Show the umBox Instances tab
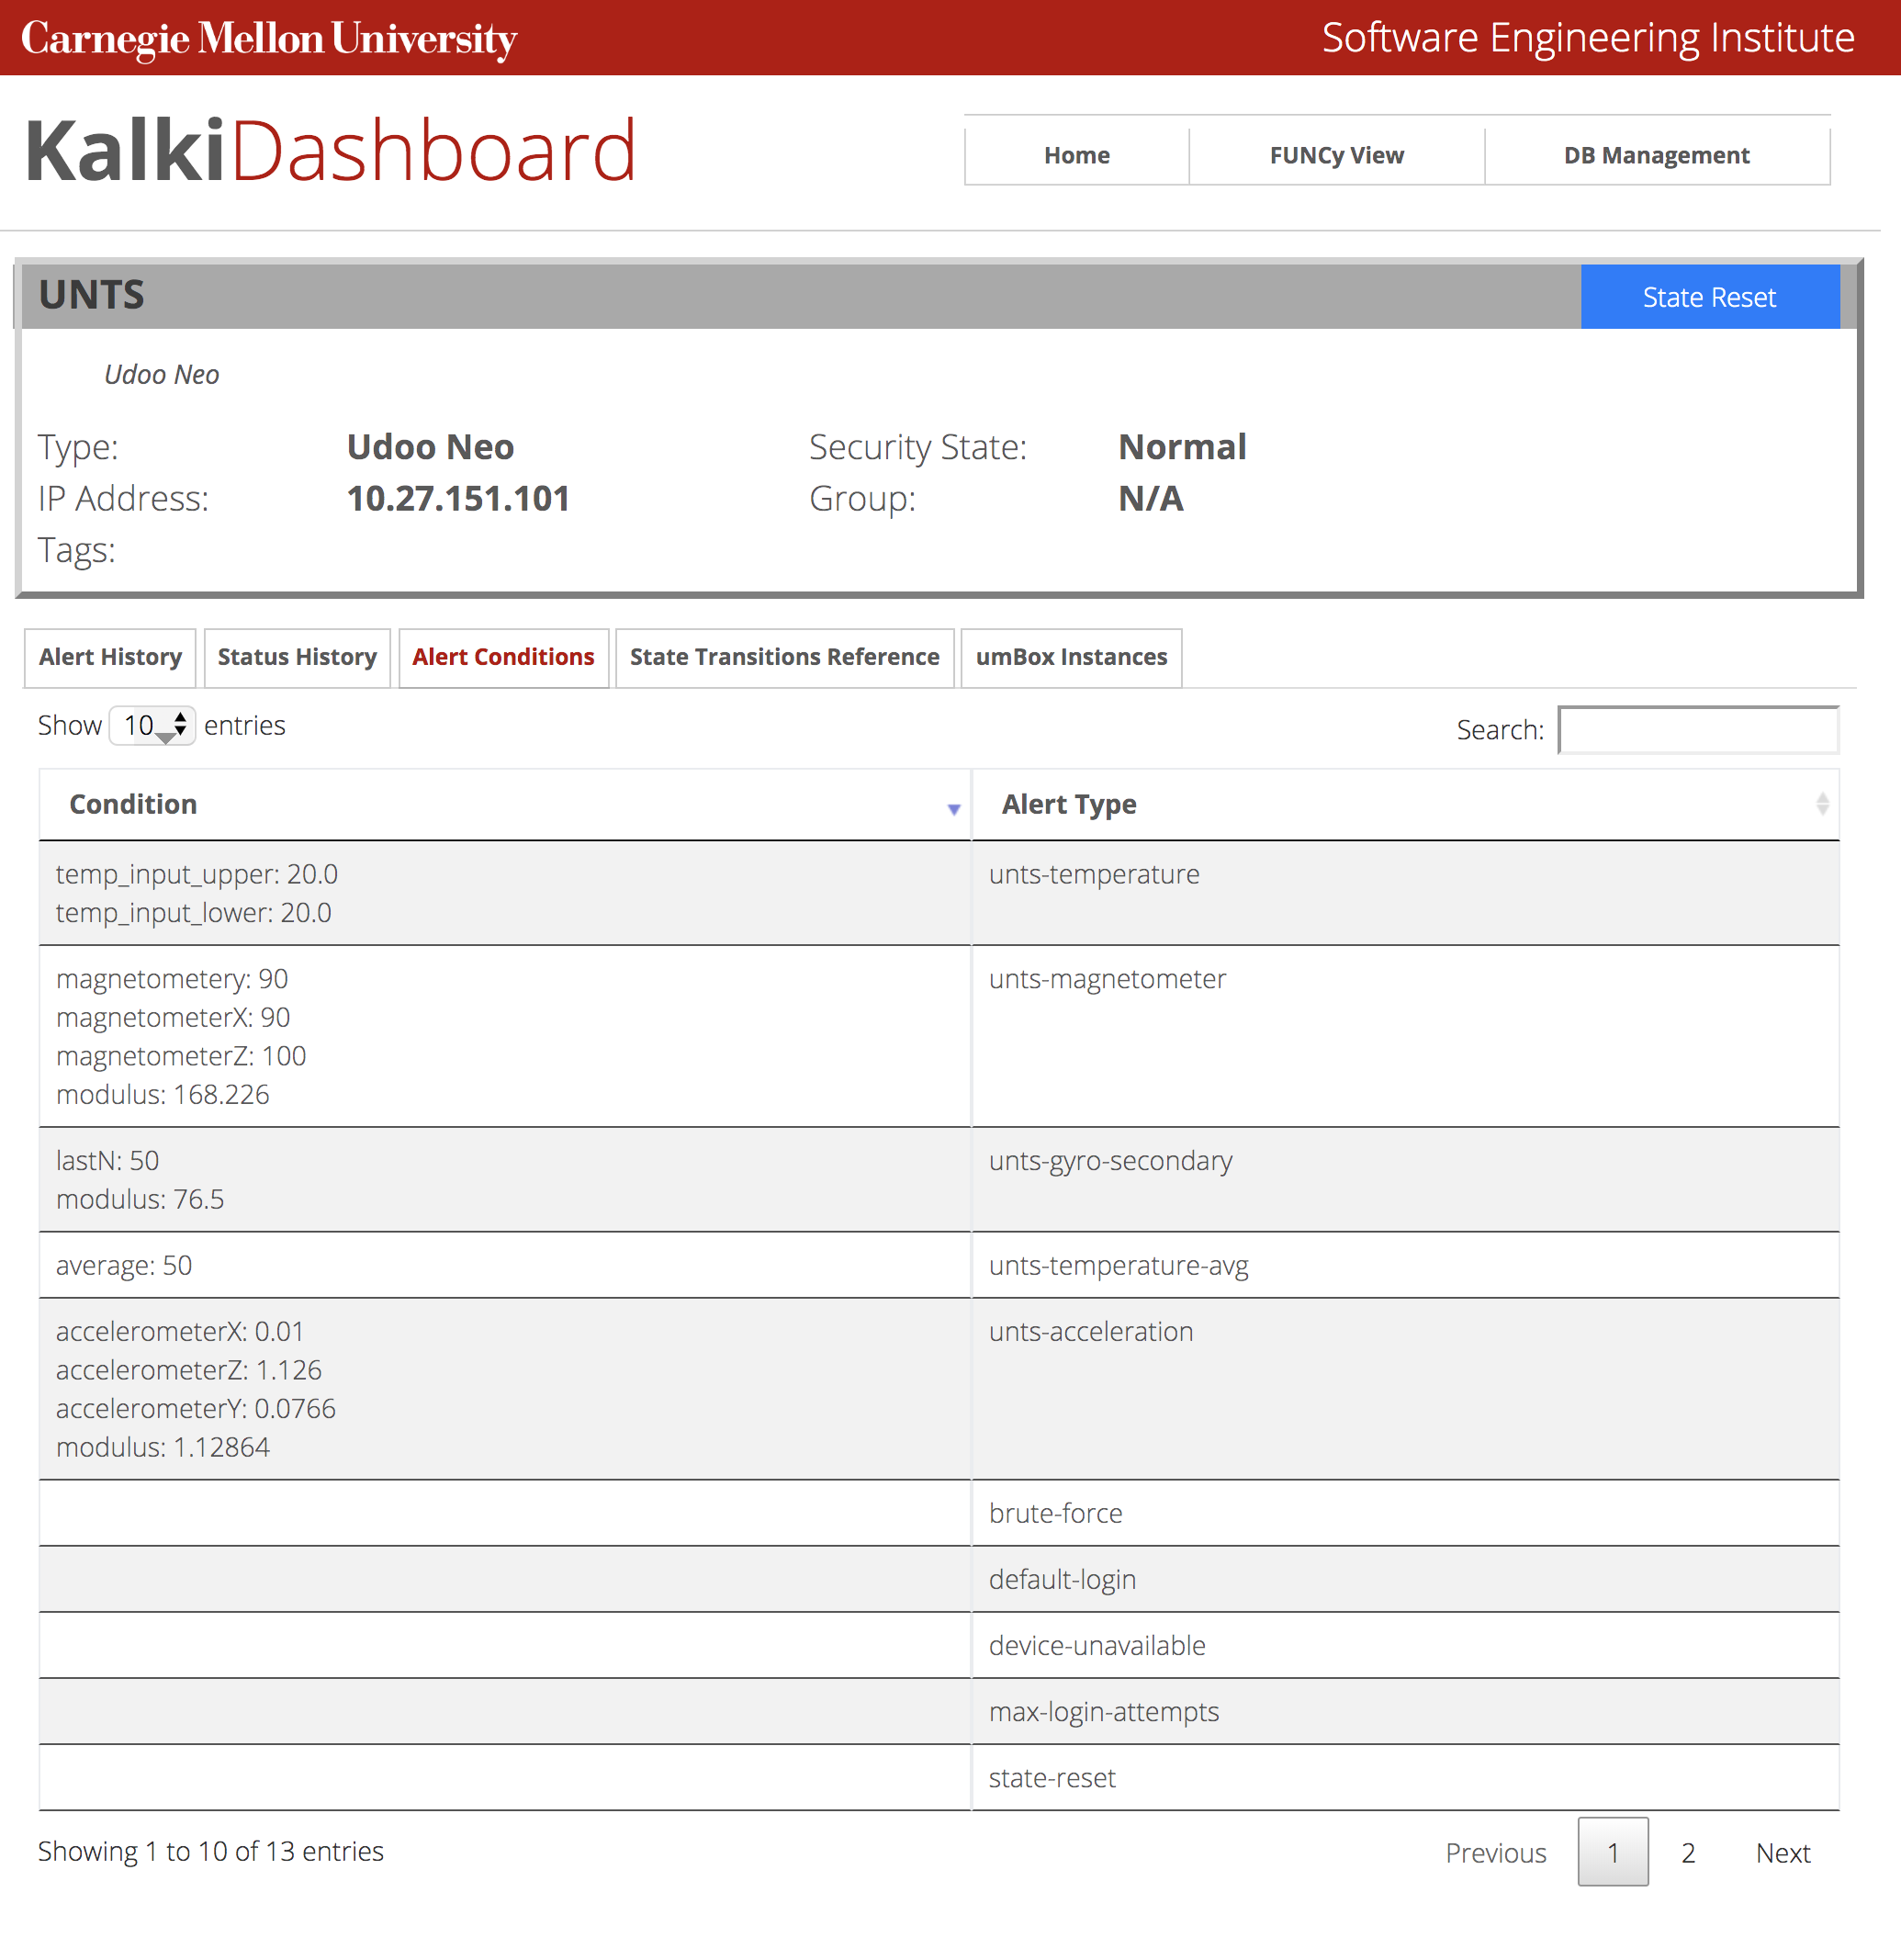 [1071, 657]
